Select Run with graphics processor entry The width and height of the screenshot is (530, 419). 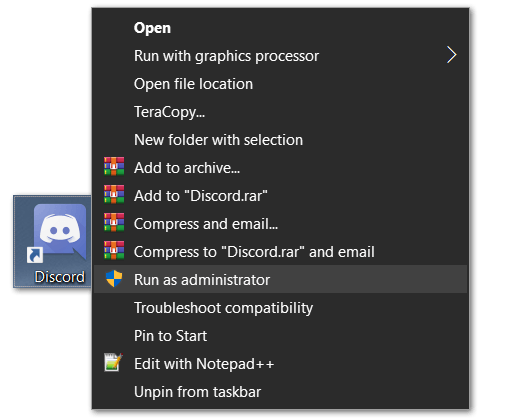click(281, 56)
